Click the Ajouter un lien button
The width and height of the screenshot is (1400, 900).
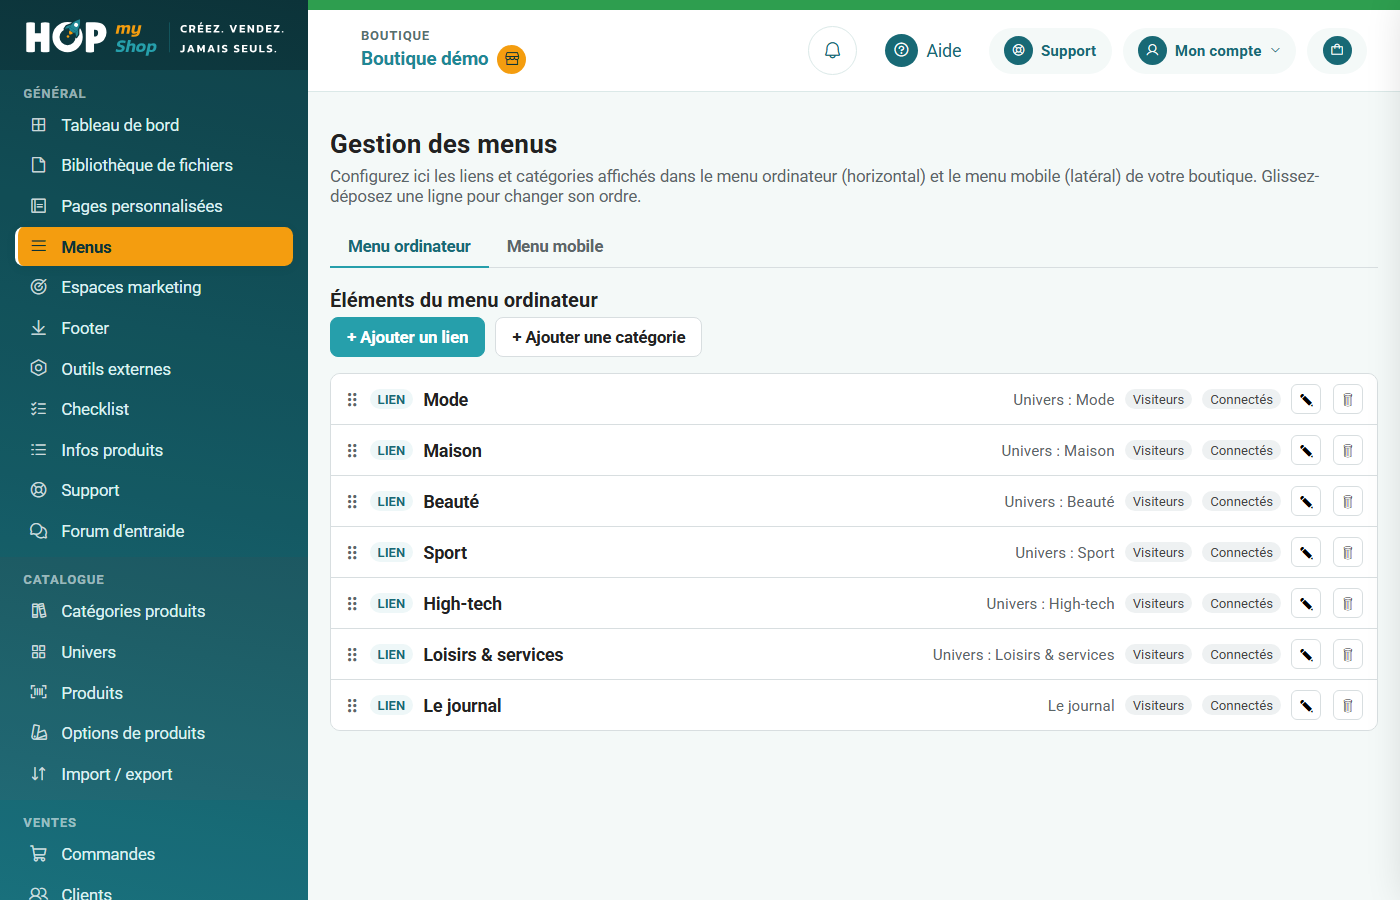[407, 337]
